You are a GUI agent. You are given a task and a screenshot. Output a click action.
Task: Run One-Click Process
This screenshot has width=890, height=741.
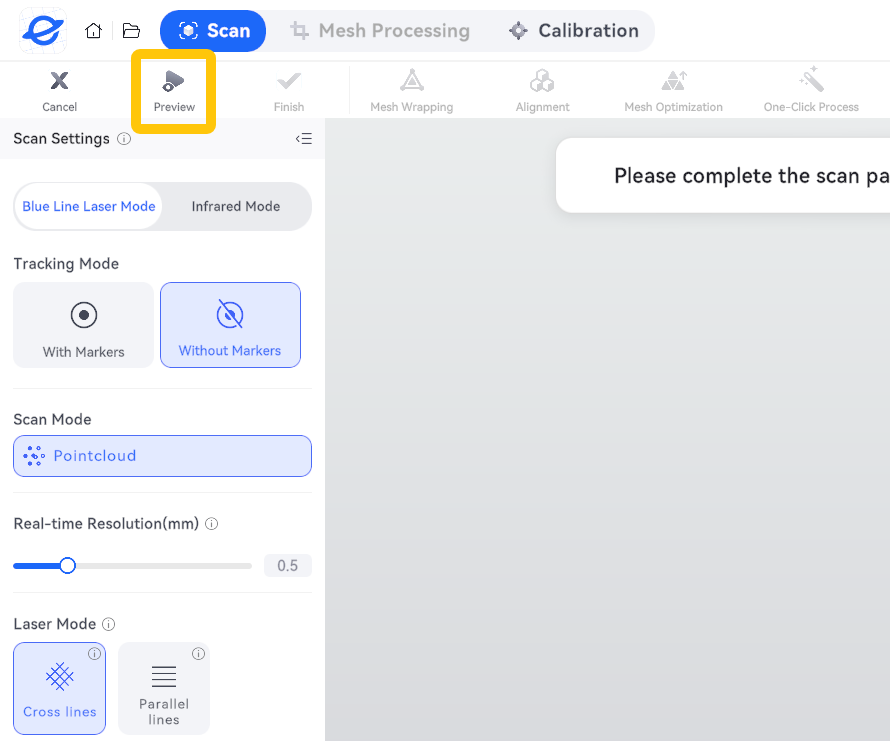pyautogui.click(x=811, y=91)
